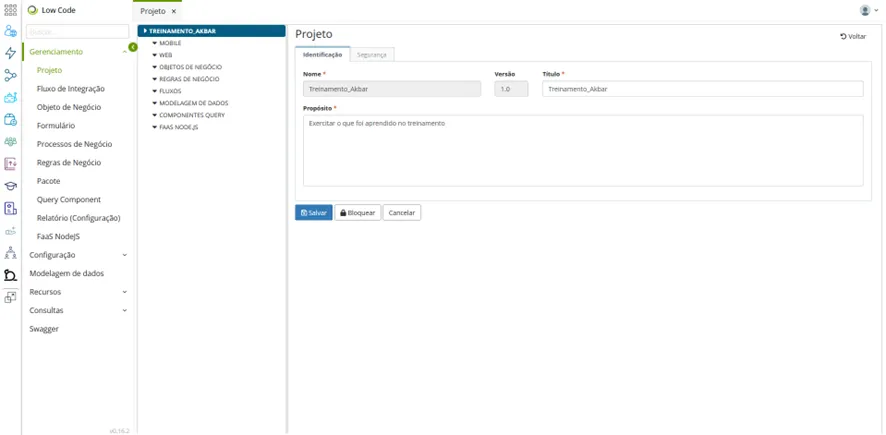This screenshot has height=435, width=886.
Task: Open Query Component menu item
Action: pyautogui.click(x=69, y=199)
